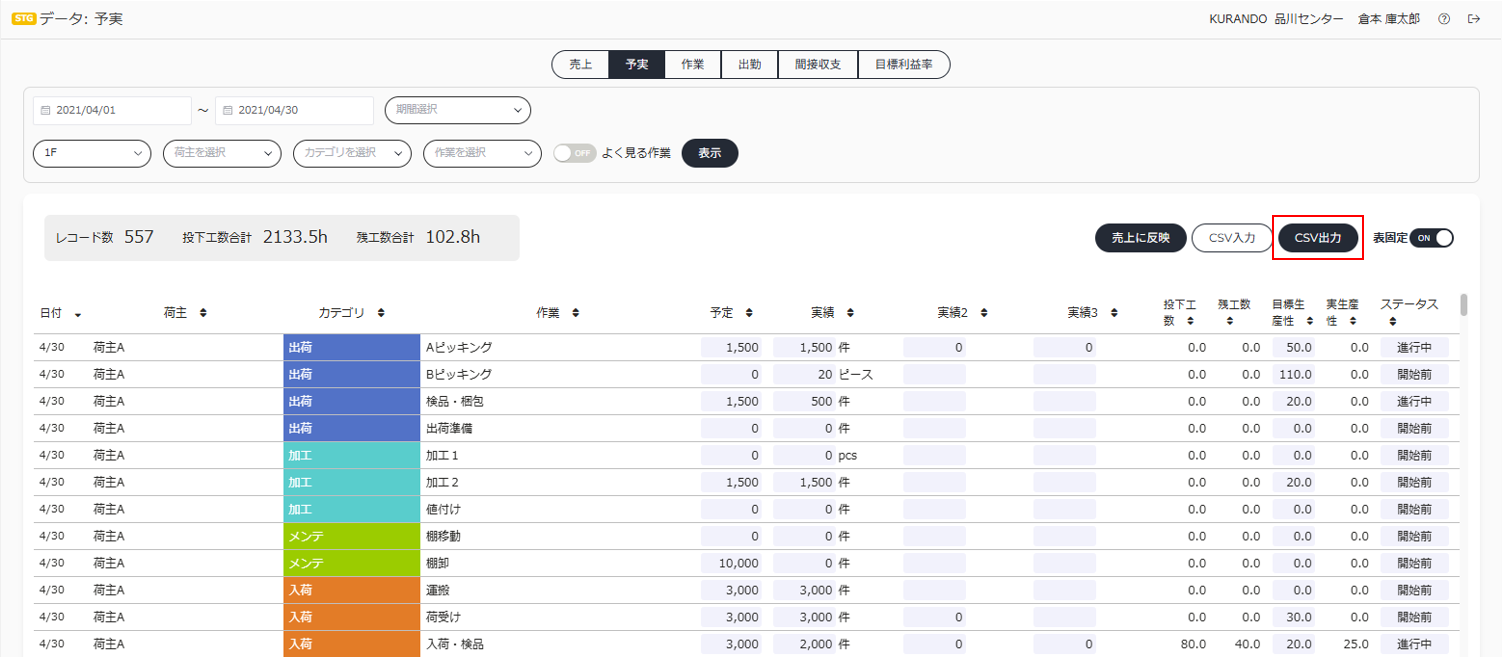
Task: Click user name 倉本 庫太郎
Action: (1389, 19)
